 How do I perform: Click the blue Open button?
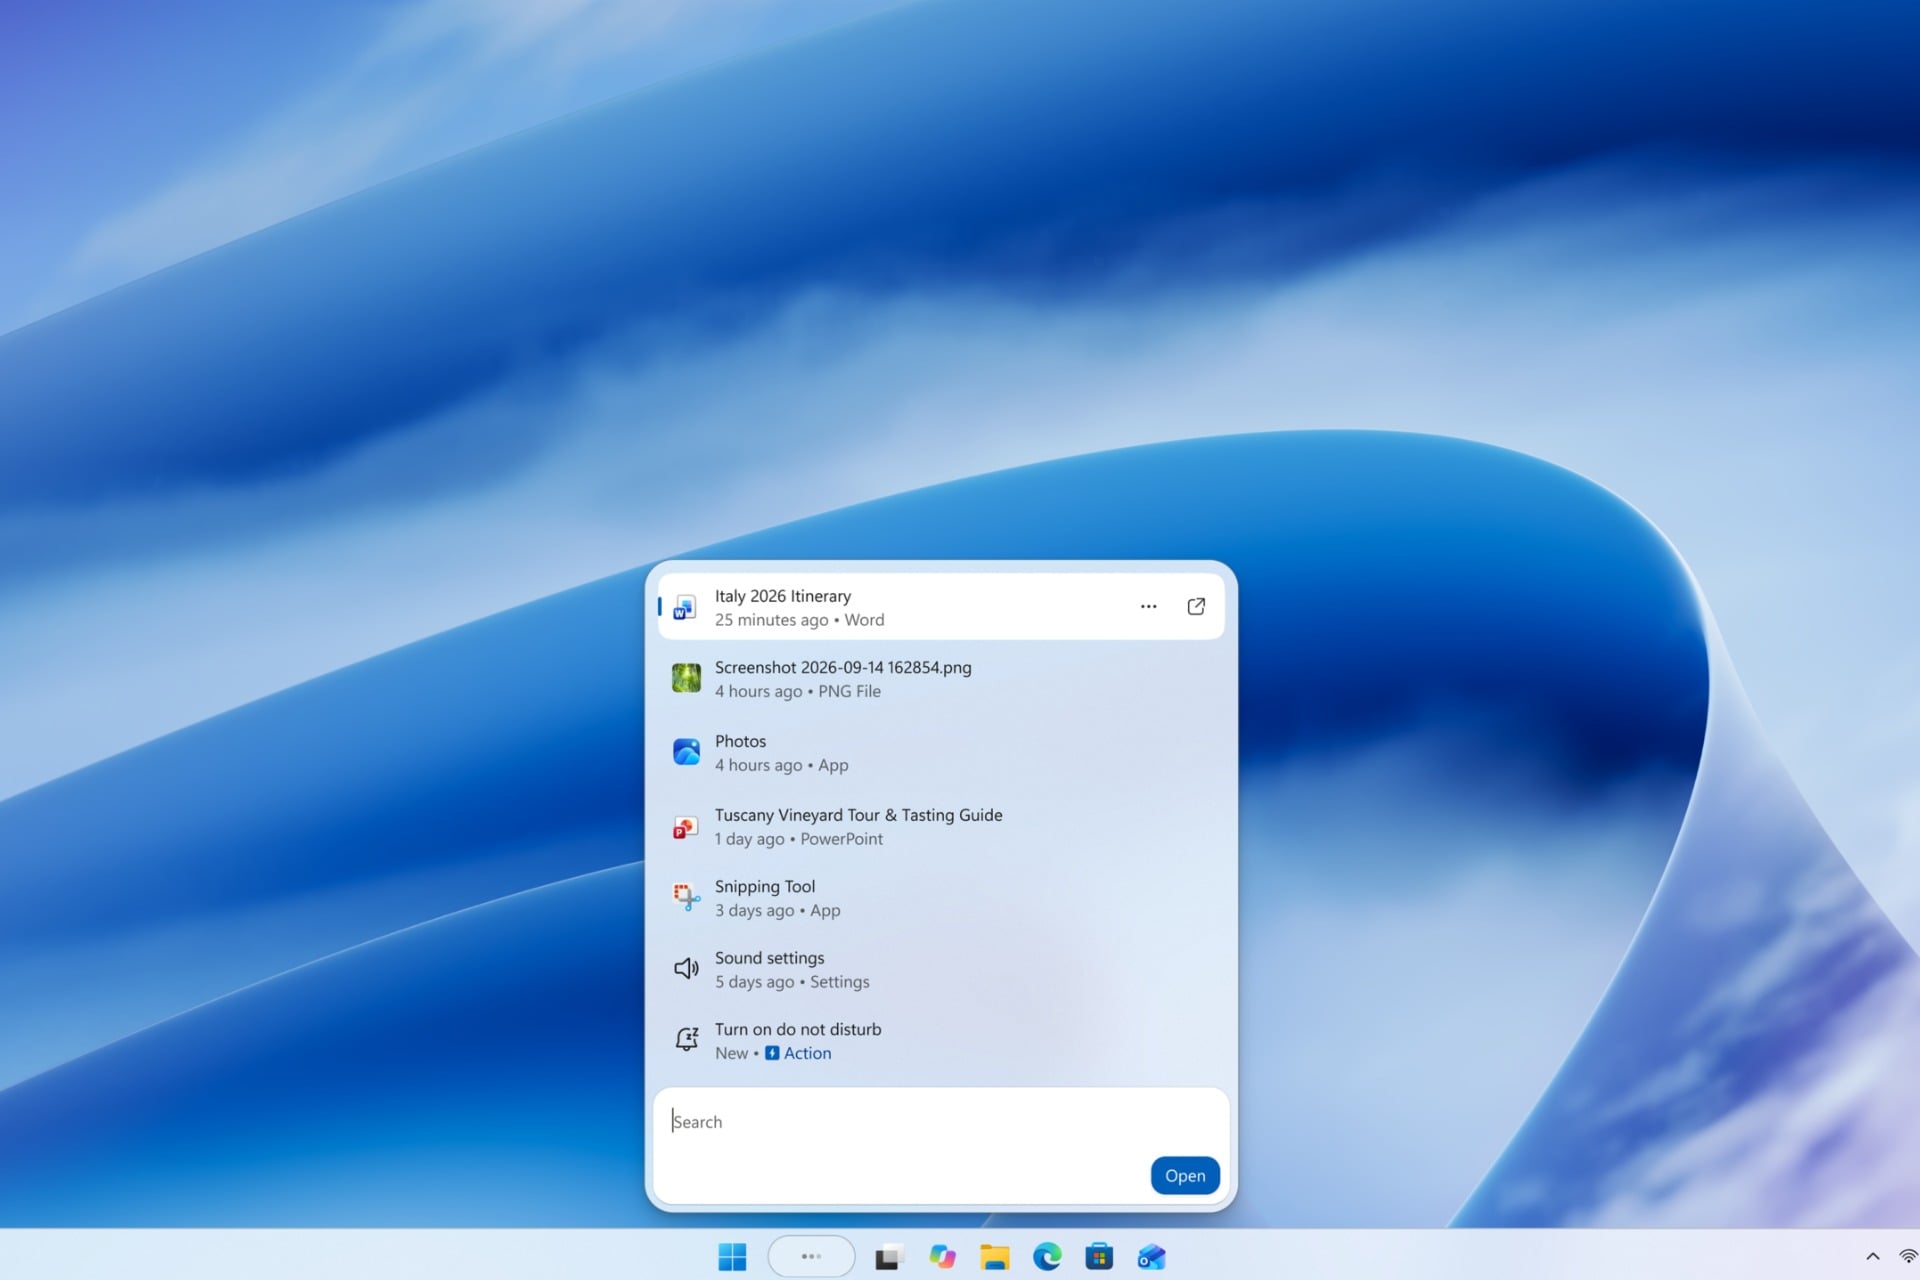(x=1185, y=1176)
